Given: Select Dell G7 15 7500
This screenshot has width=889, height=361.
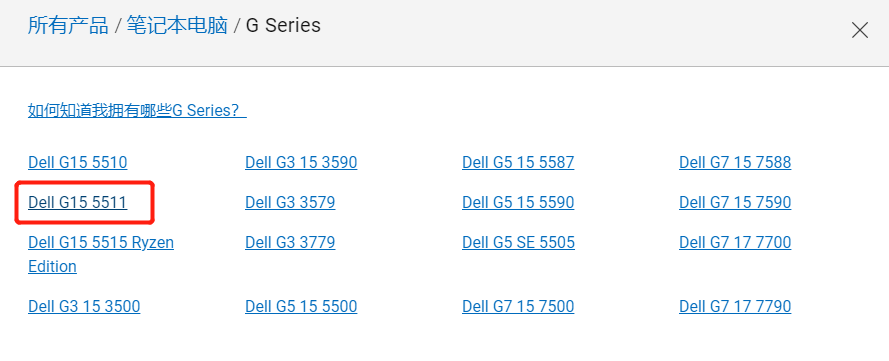Looking at the screenshot, I should tap(518, 307).
